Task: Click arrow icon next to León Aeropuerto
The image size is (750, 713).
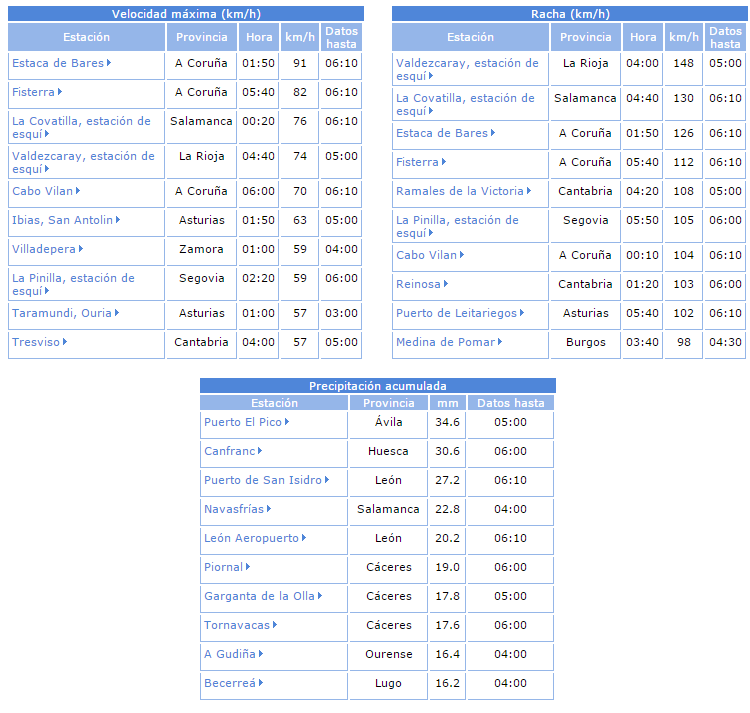Action: pyautogui.click(x=304, y=538)
